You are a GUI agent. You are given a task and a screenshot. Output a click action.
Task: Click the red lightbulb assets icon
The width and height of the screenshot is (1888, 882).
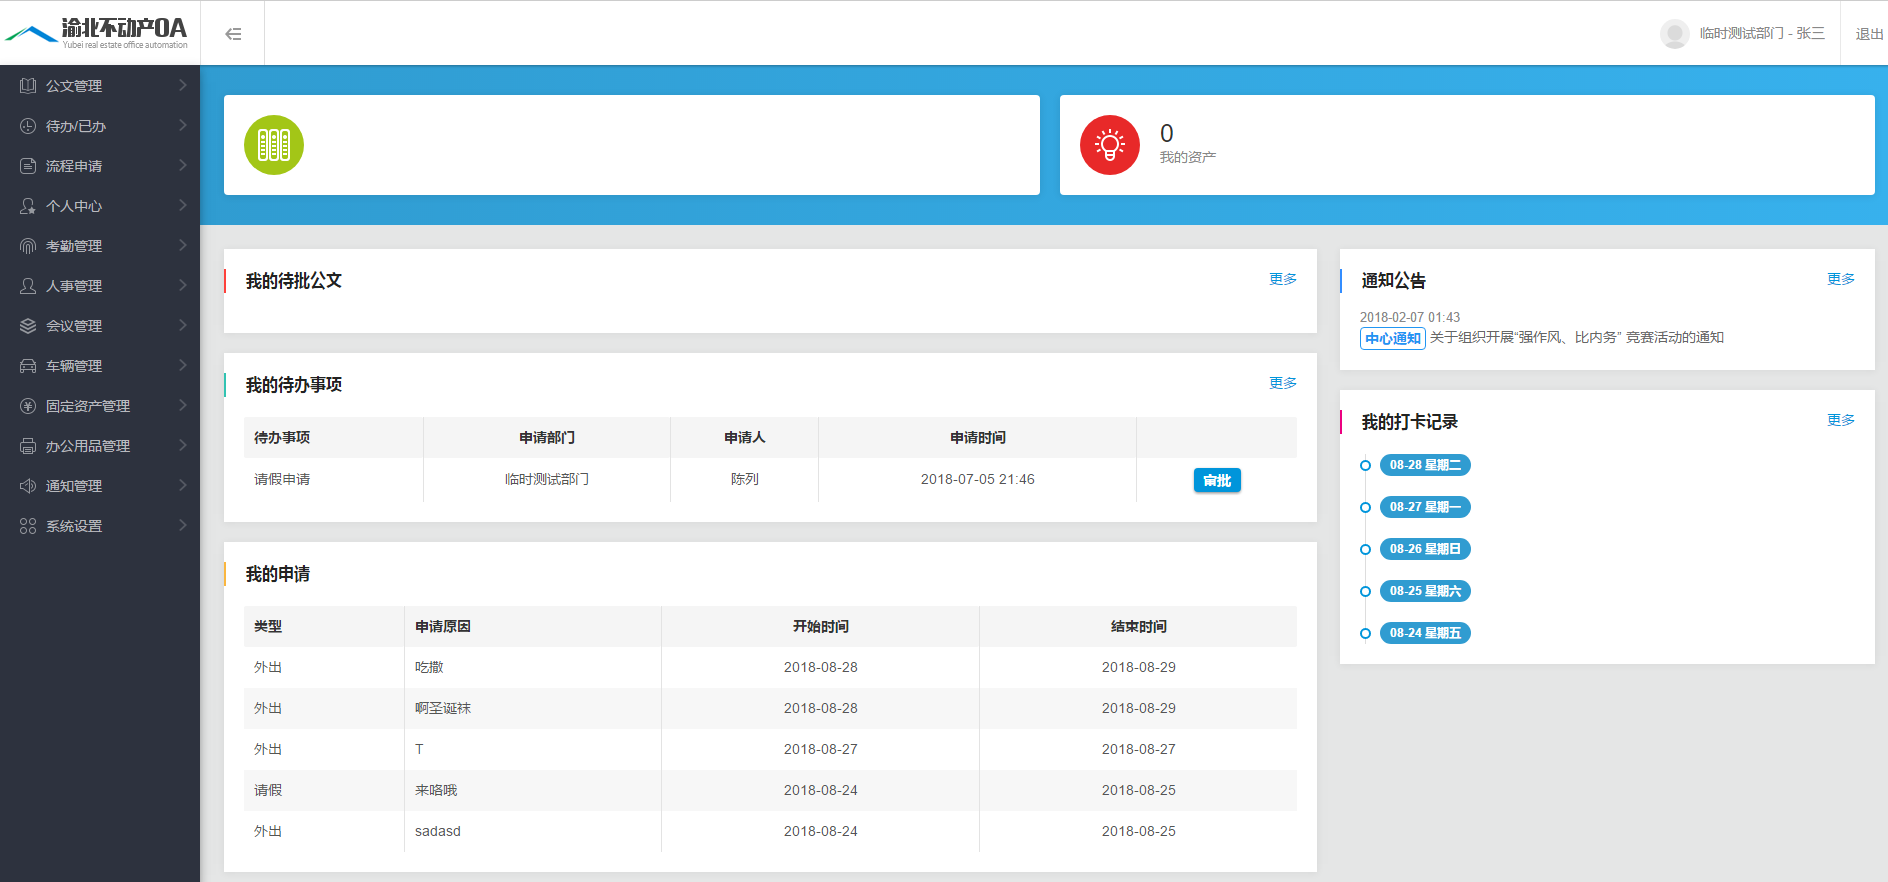click(1109, 145)
